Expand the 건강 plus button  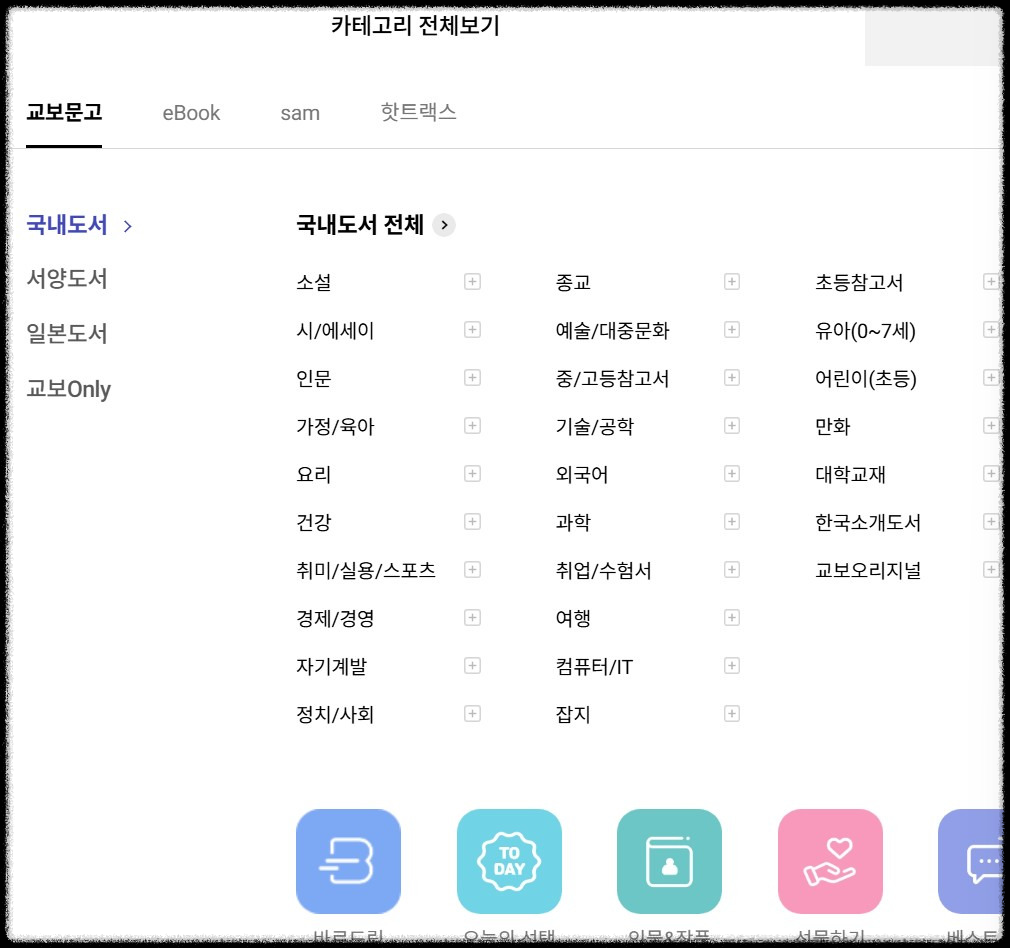(x=472, y=522)
